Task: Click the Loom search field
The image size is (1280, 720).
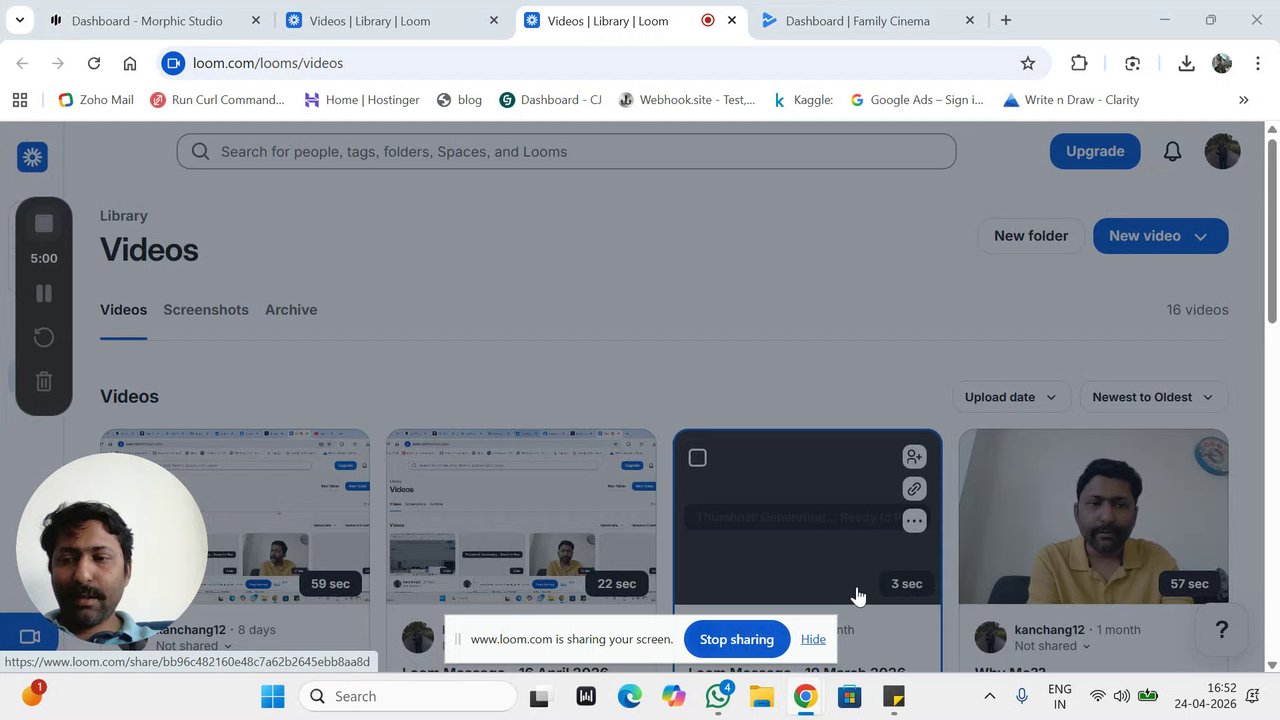Action: pyautogui.click(x=566, y=151)
